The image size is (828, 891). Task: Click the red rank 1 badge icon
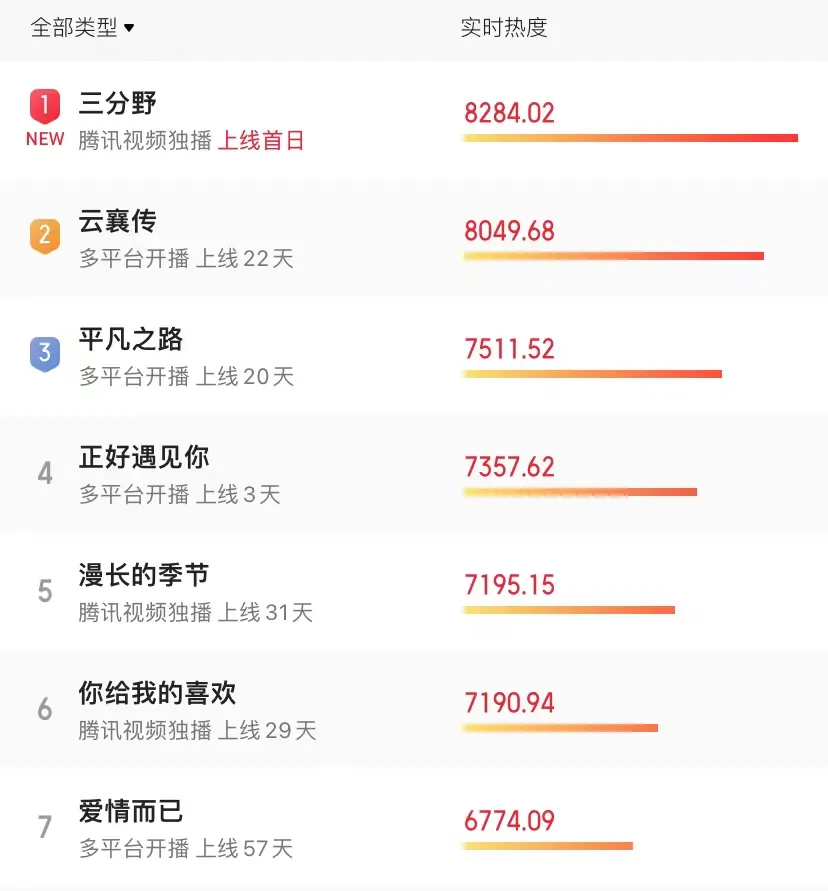coord(45,106)
